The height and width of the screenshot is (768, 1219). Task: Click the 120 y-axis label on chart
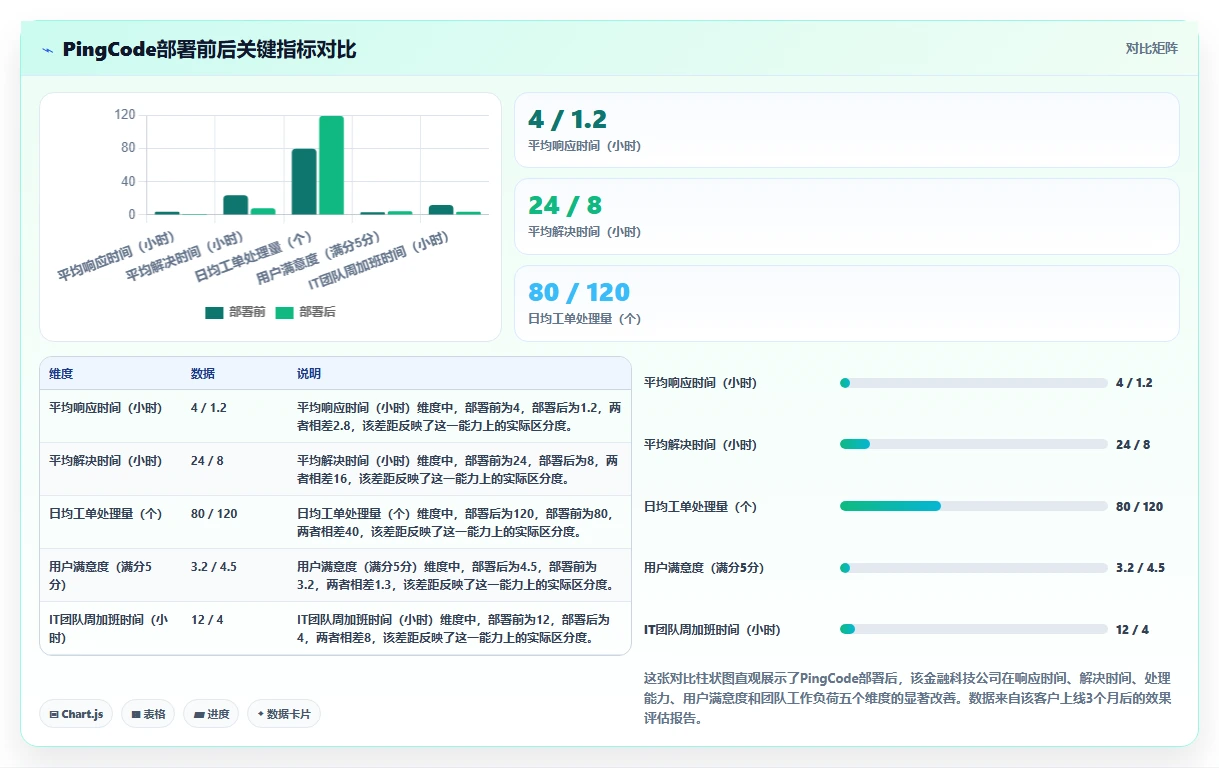(x=125, y=115)
